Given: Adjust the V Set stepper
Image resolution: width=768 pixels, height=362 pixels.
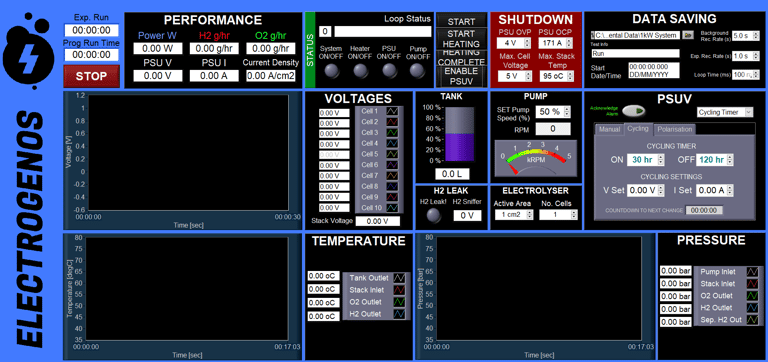Looking at the screenshot, I should 660,191.
